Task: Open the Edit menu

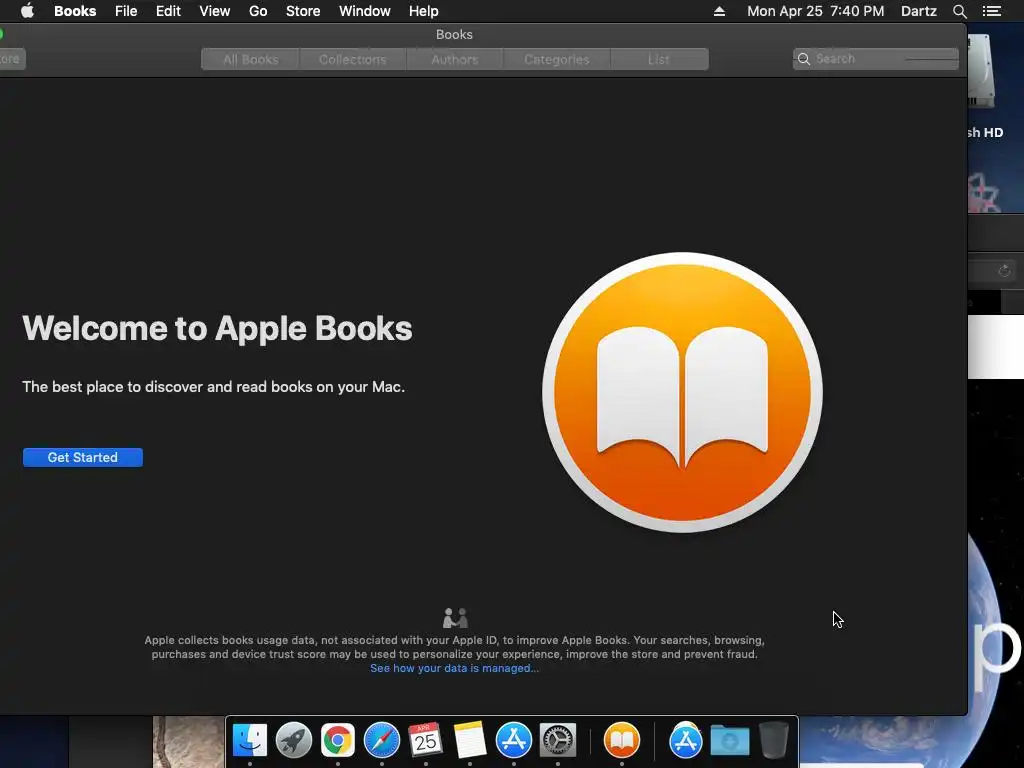Action: click(x=168, y=11)
